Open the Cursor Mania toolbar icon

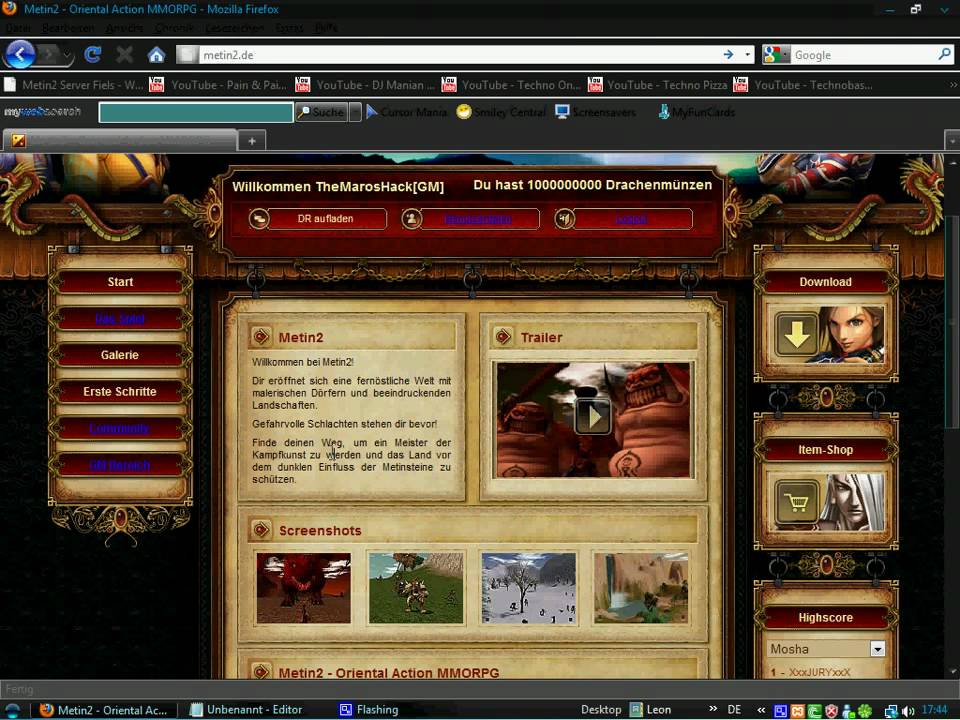click(372, 111)
